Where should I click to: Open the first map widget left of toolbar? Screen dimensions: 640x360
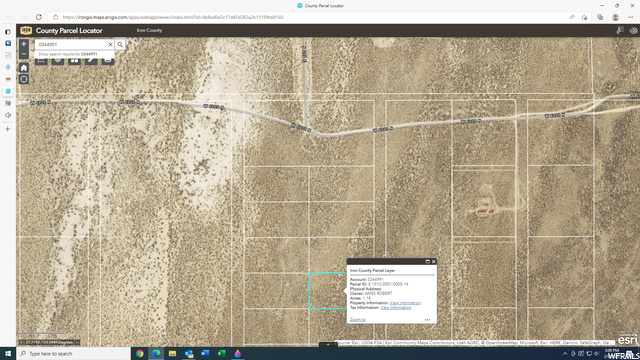click(41, 61)
